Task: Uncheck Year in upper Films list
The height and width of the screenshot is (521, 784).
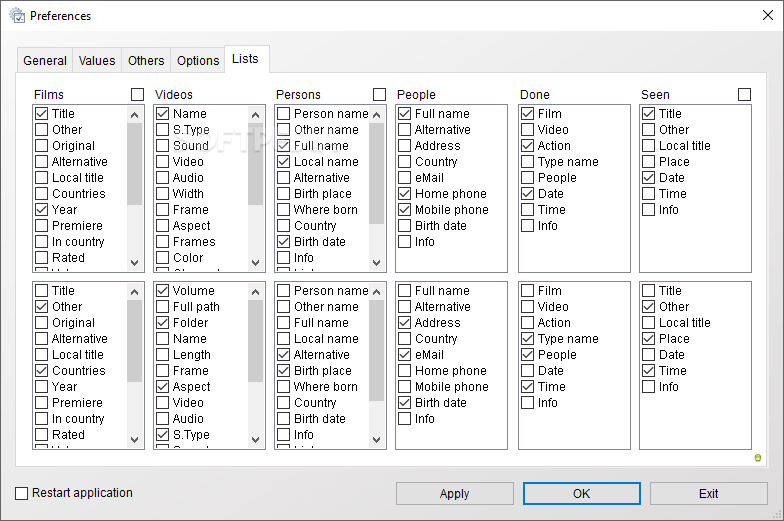Action: pos(42,210)
